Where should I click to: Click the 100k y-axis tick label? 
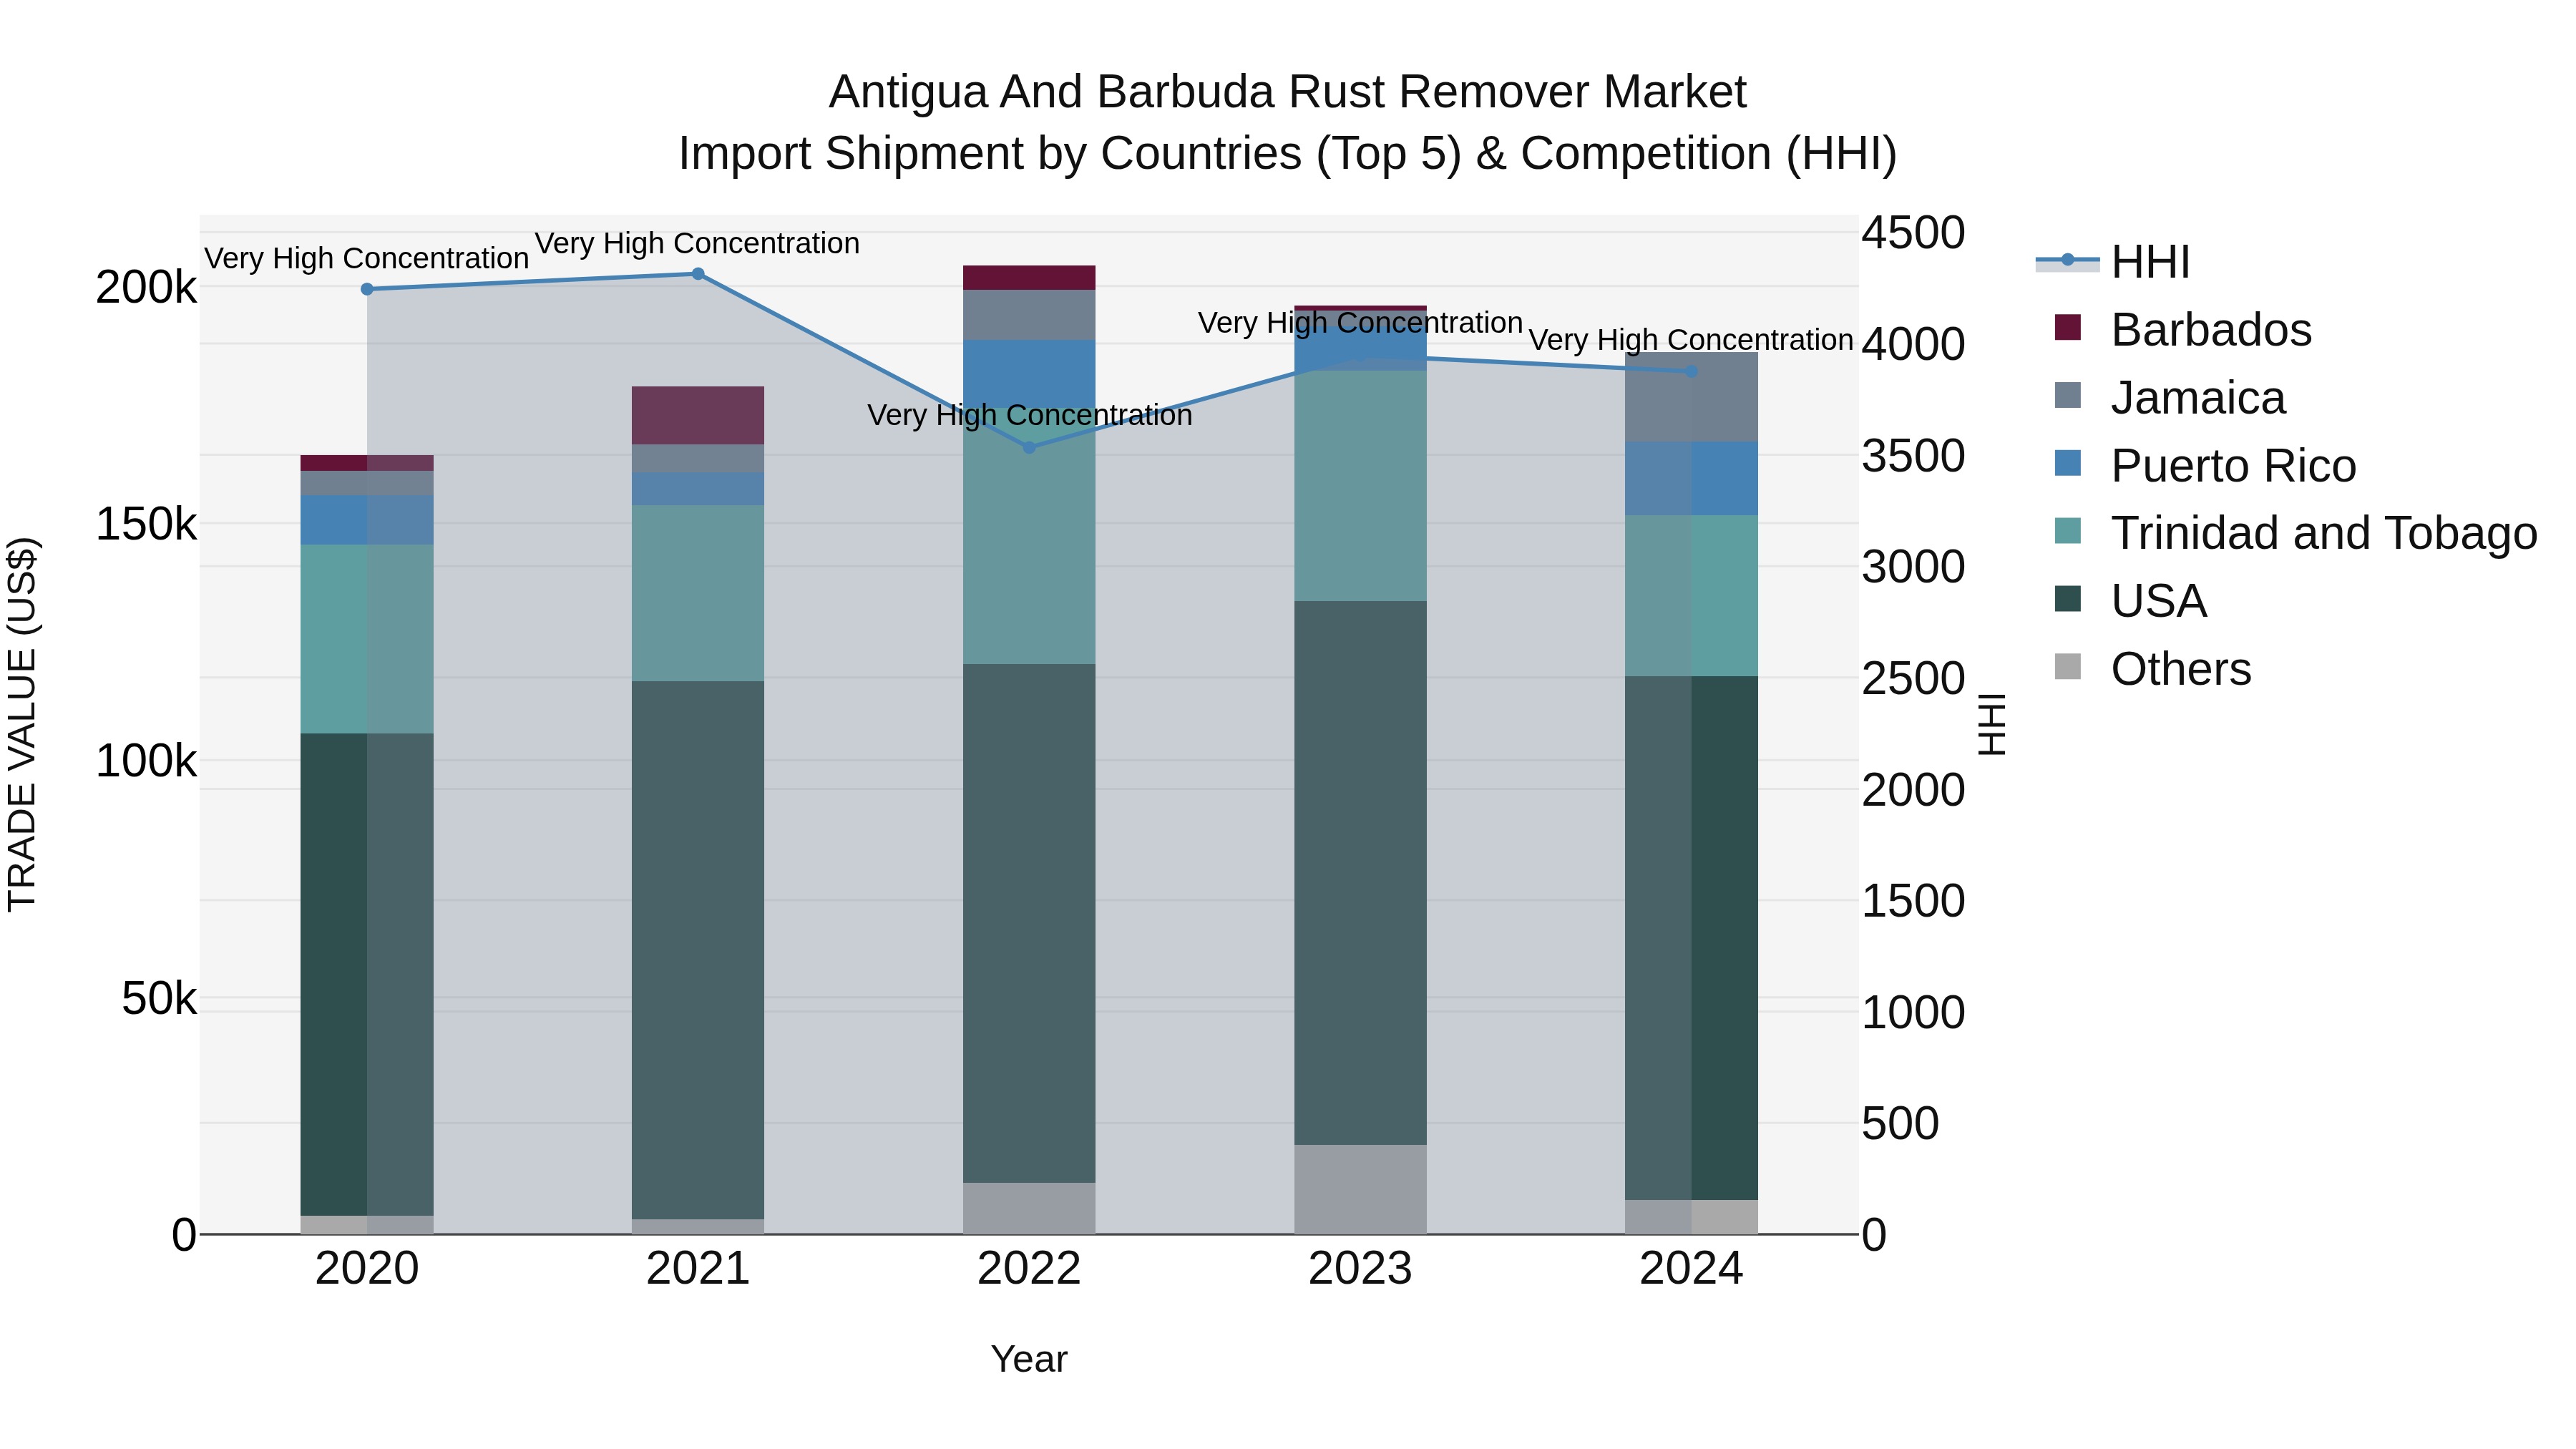pyautogui.click(x=146, y=761)
